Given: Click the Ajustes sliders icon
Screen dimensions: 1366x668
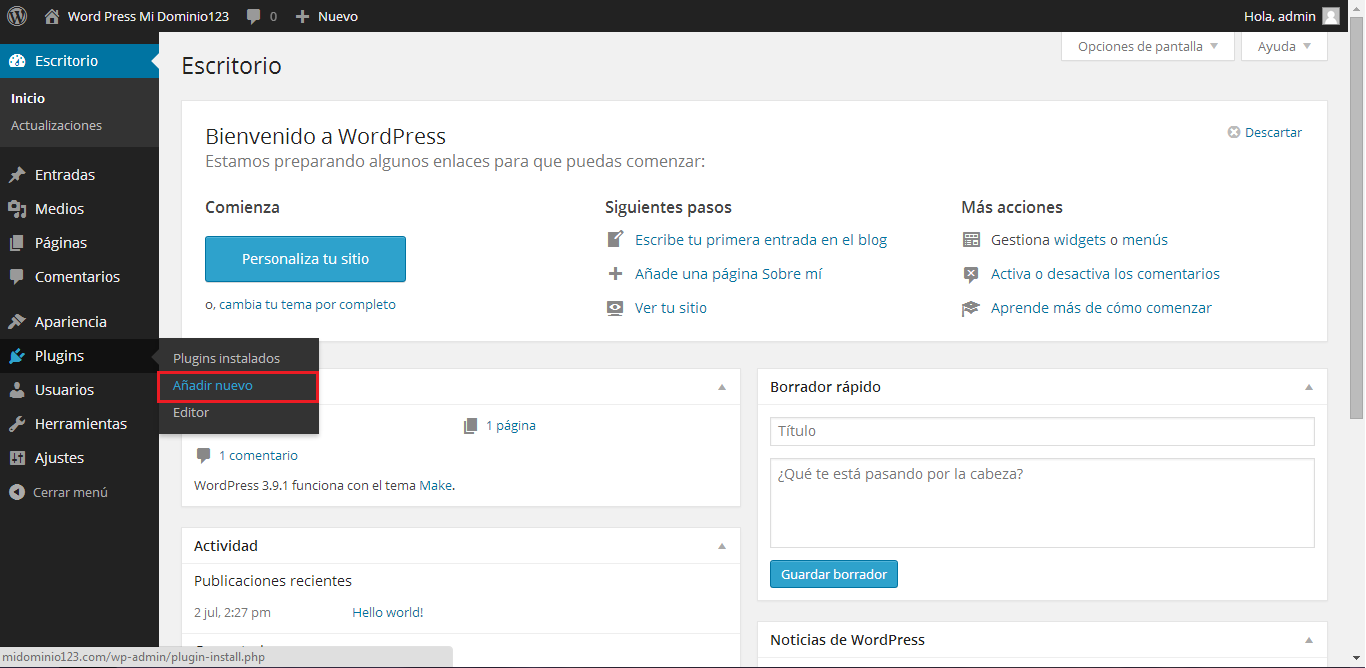Looking at the screenshot, I should [x=17, y=458].
